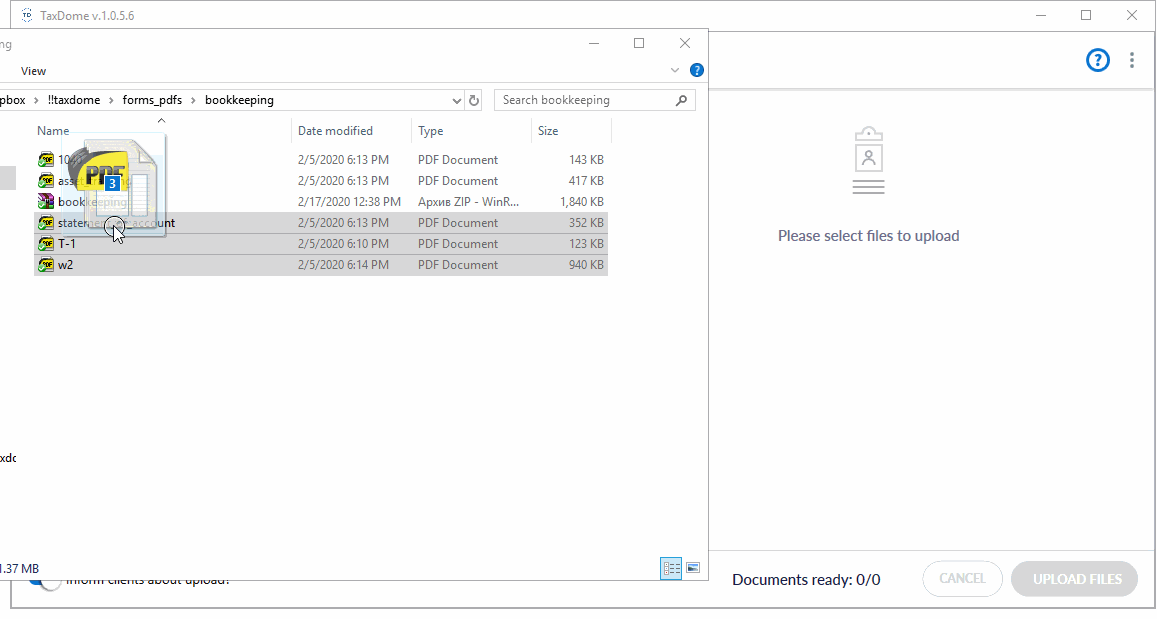
Task: Sort files by Name column header
Action: (53, 131)
